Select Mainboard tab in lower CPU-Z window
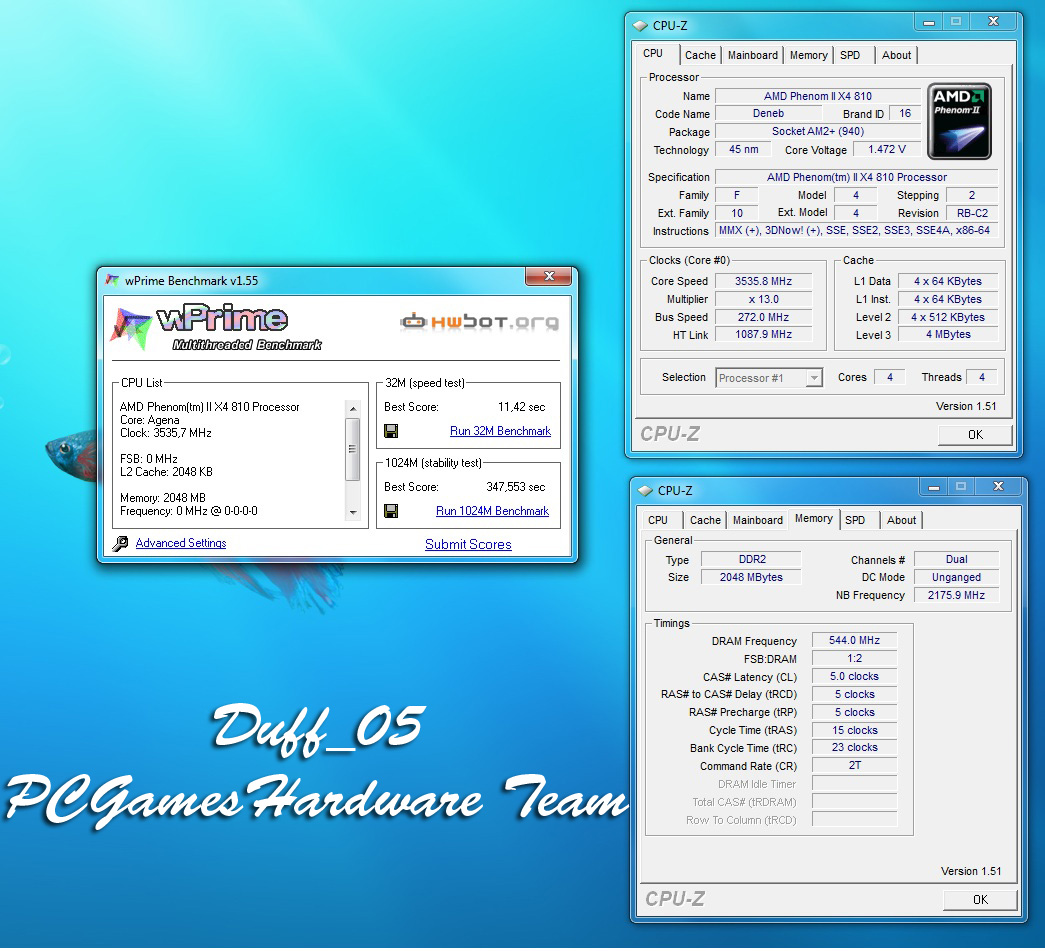Viewport: 1045px width, 951px height. click(758, 520)
